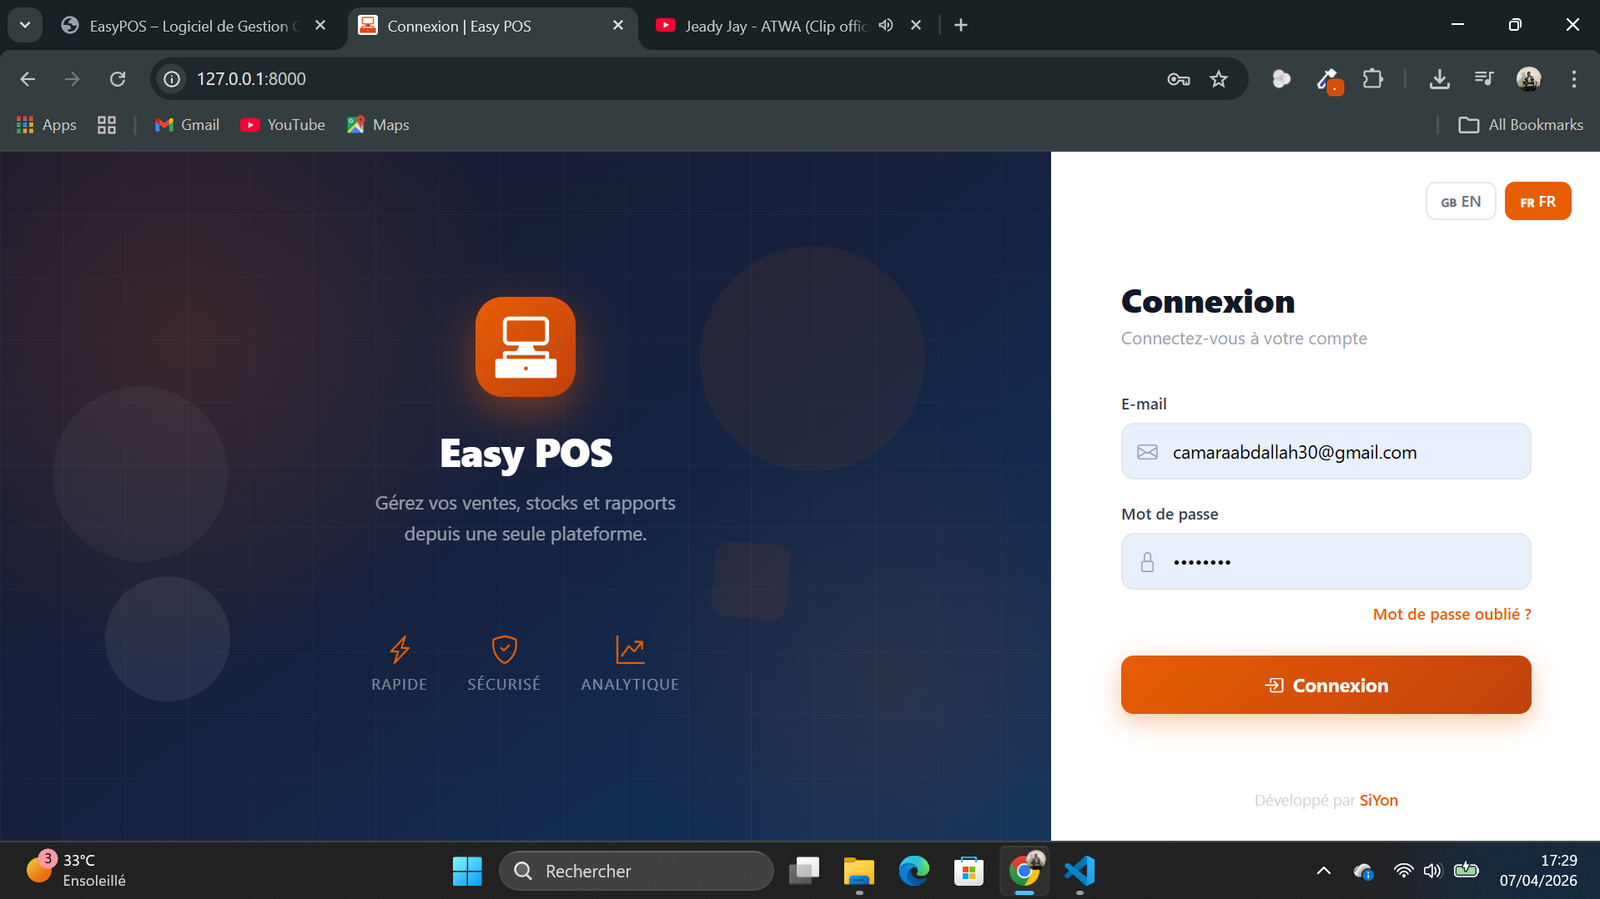
Task: View site information icon in address bar
Action: (172, 79)
